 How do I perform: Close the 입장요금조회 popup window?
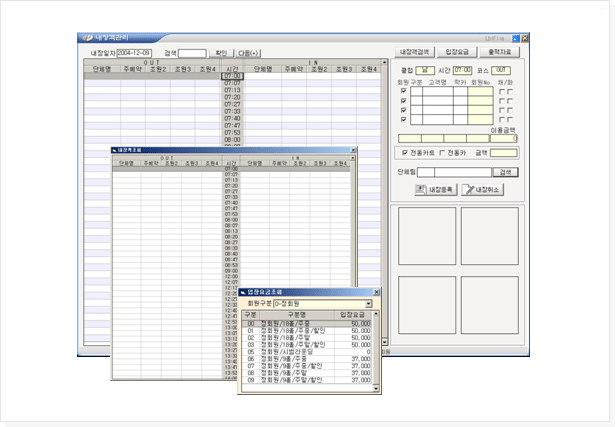coord(375,292)
